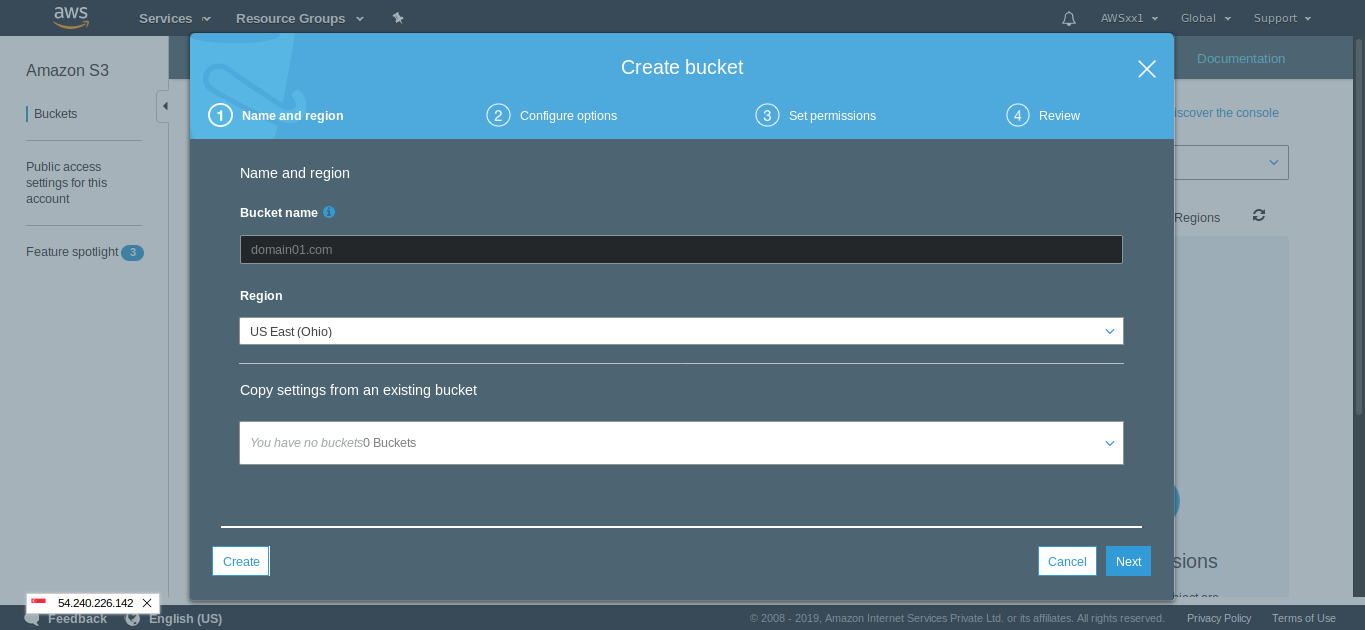Screen dimensions: 1365x630
Task: Open the notifications bell icon
Action: click(x=1069, y=18)
